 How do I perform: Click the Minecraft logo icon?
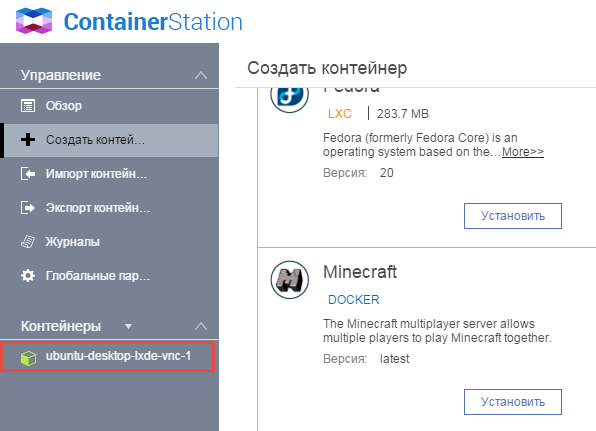tap(290, 280)
